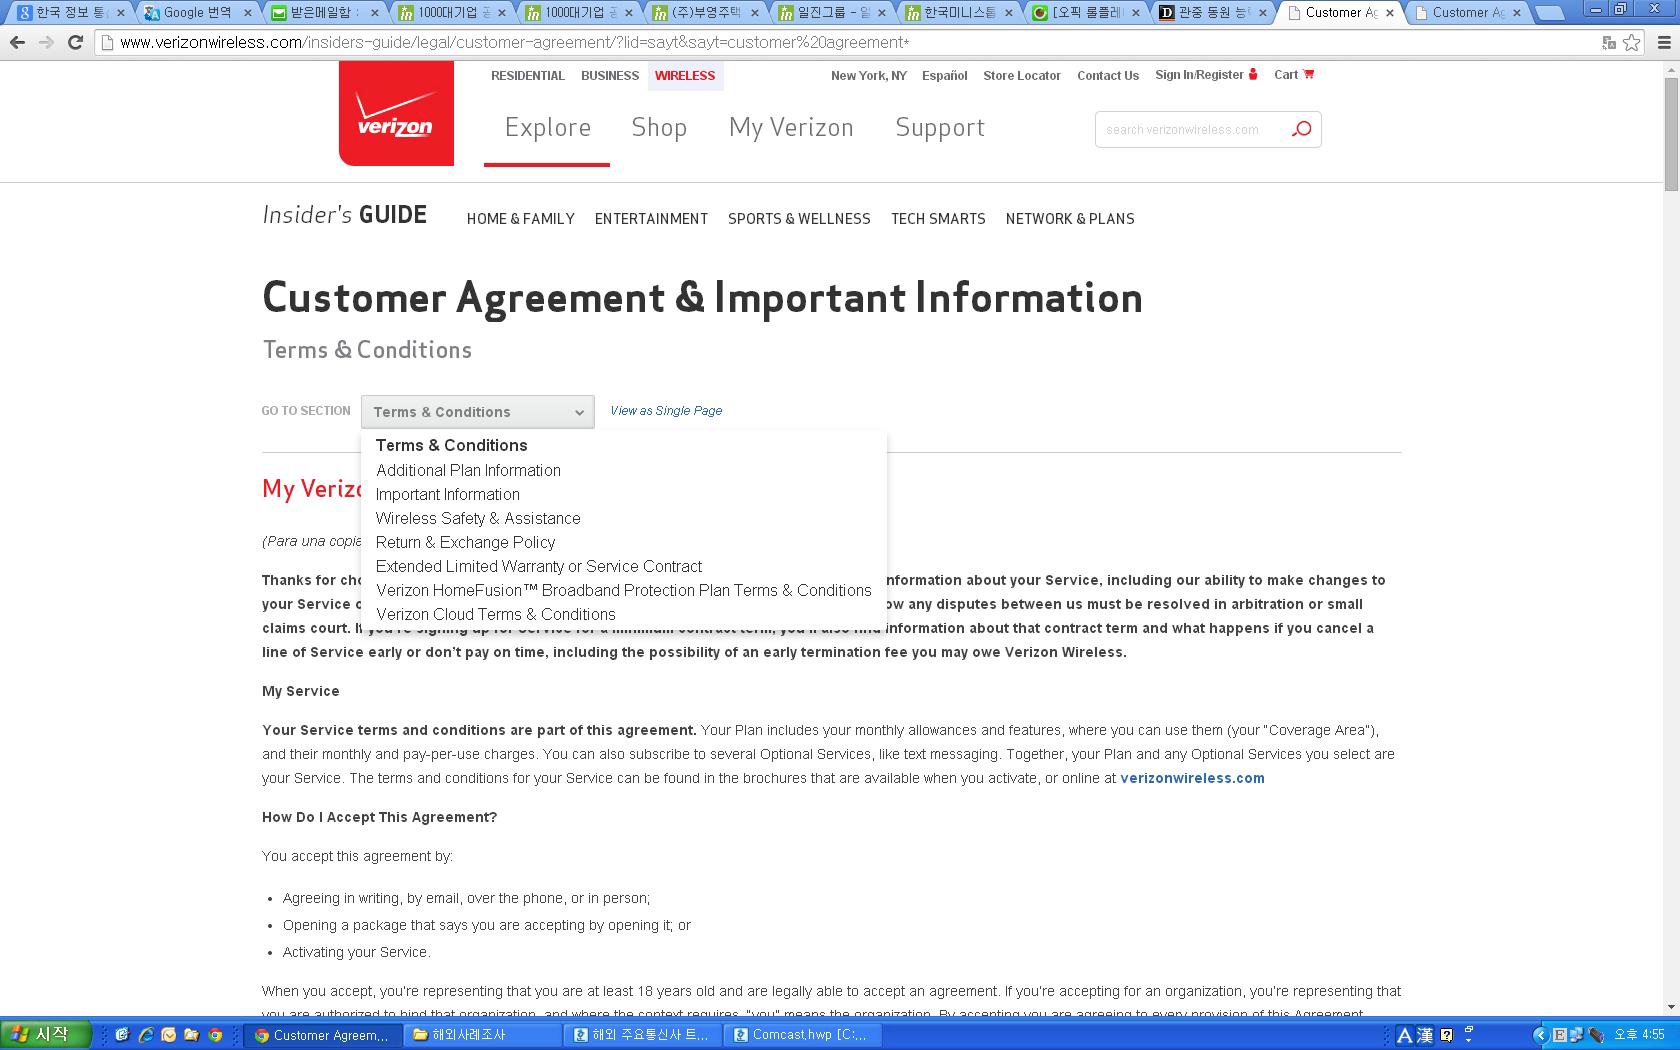The image size is (1680, 1050).
Task: Open Sports & Wellness guide category
Action: click(799, 219)
